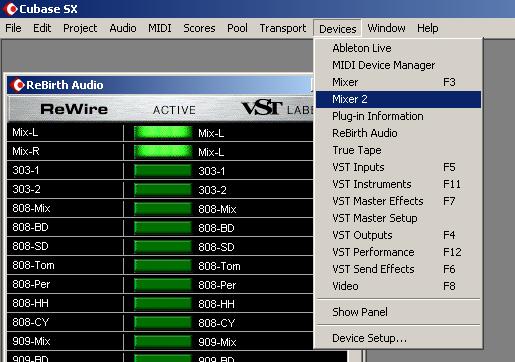515x362 pixels.
Task: Activate the 303-1 ReWire channel
Action: coord(163,171)
